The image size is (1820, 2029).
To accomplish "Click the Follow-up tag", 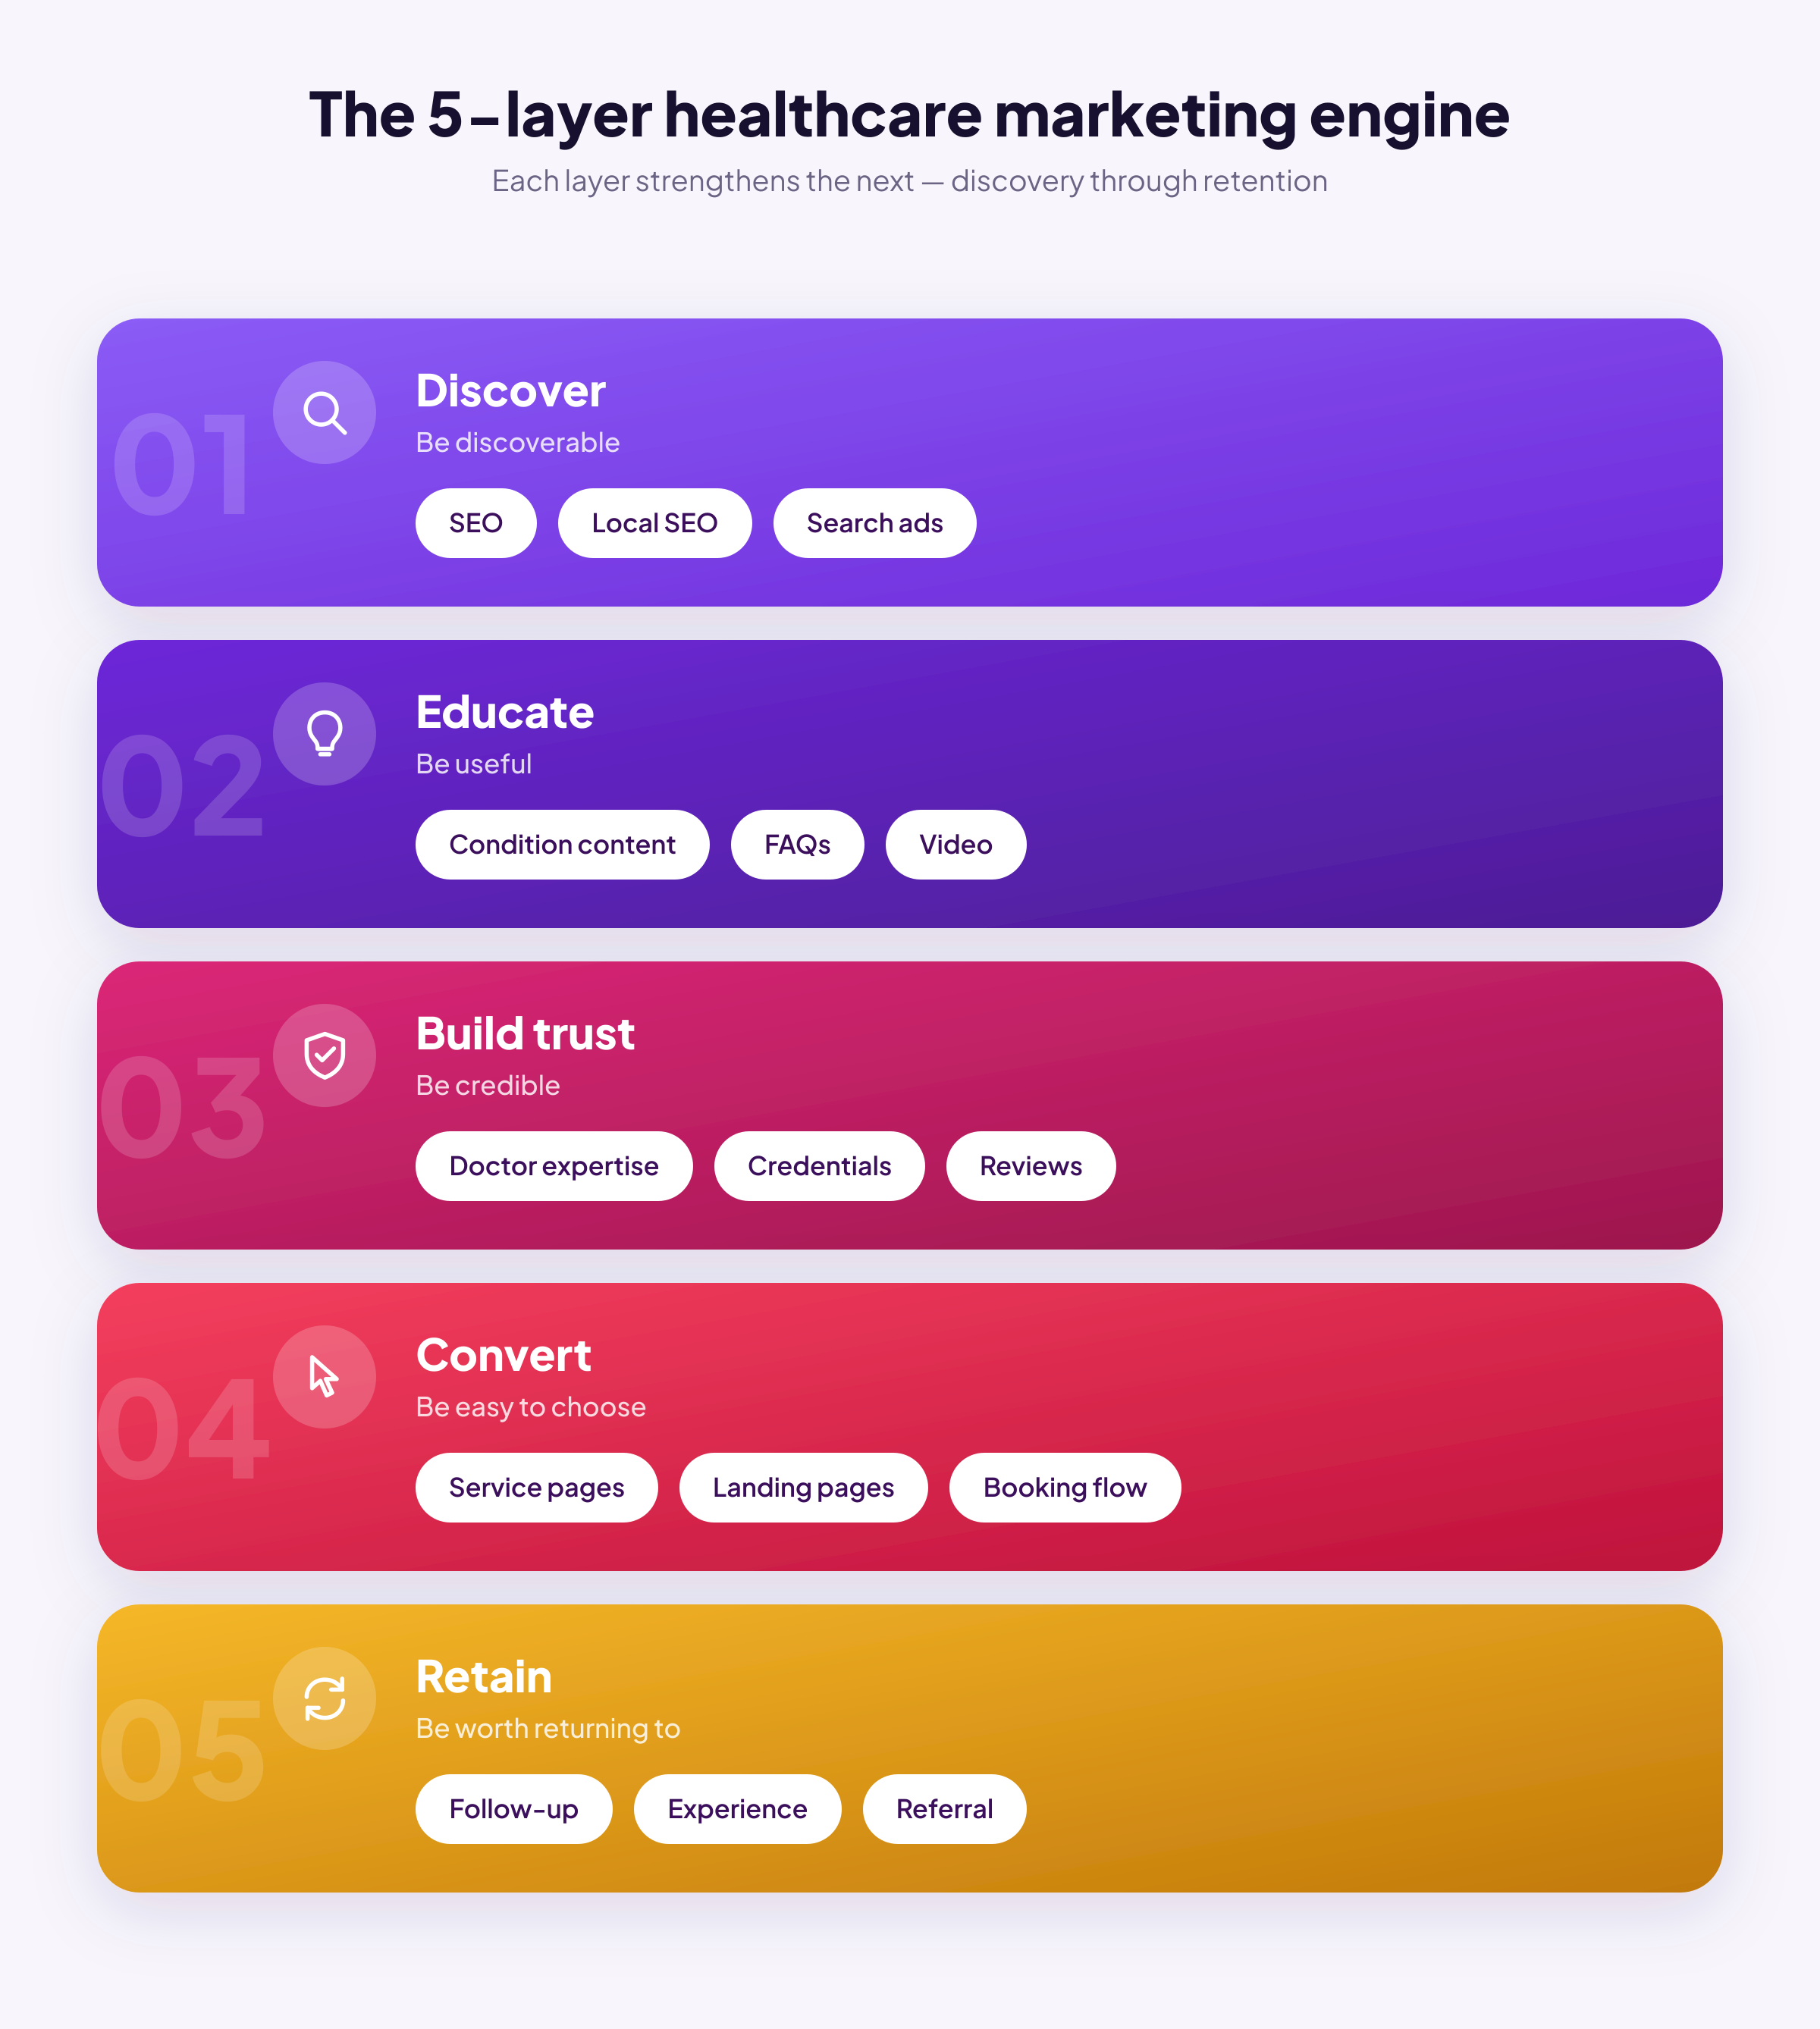I will (514, 1809).
